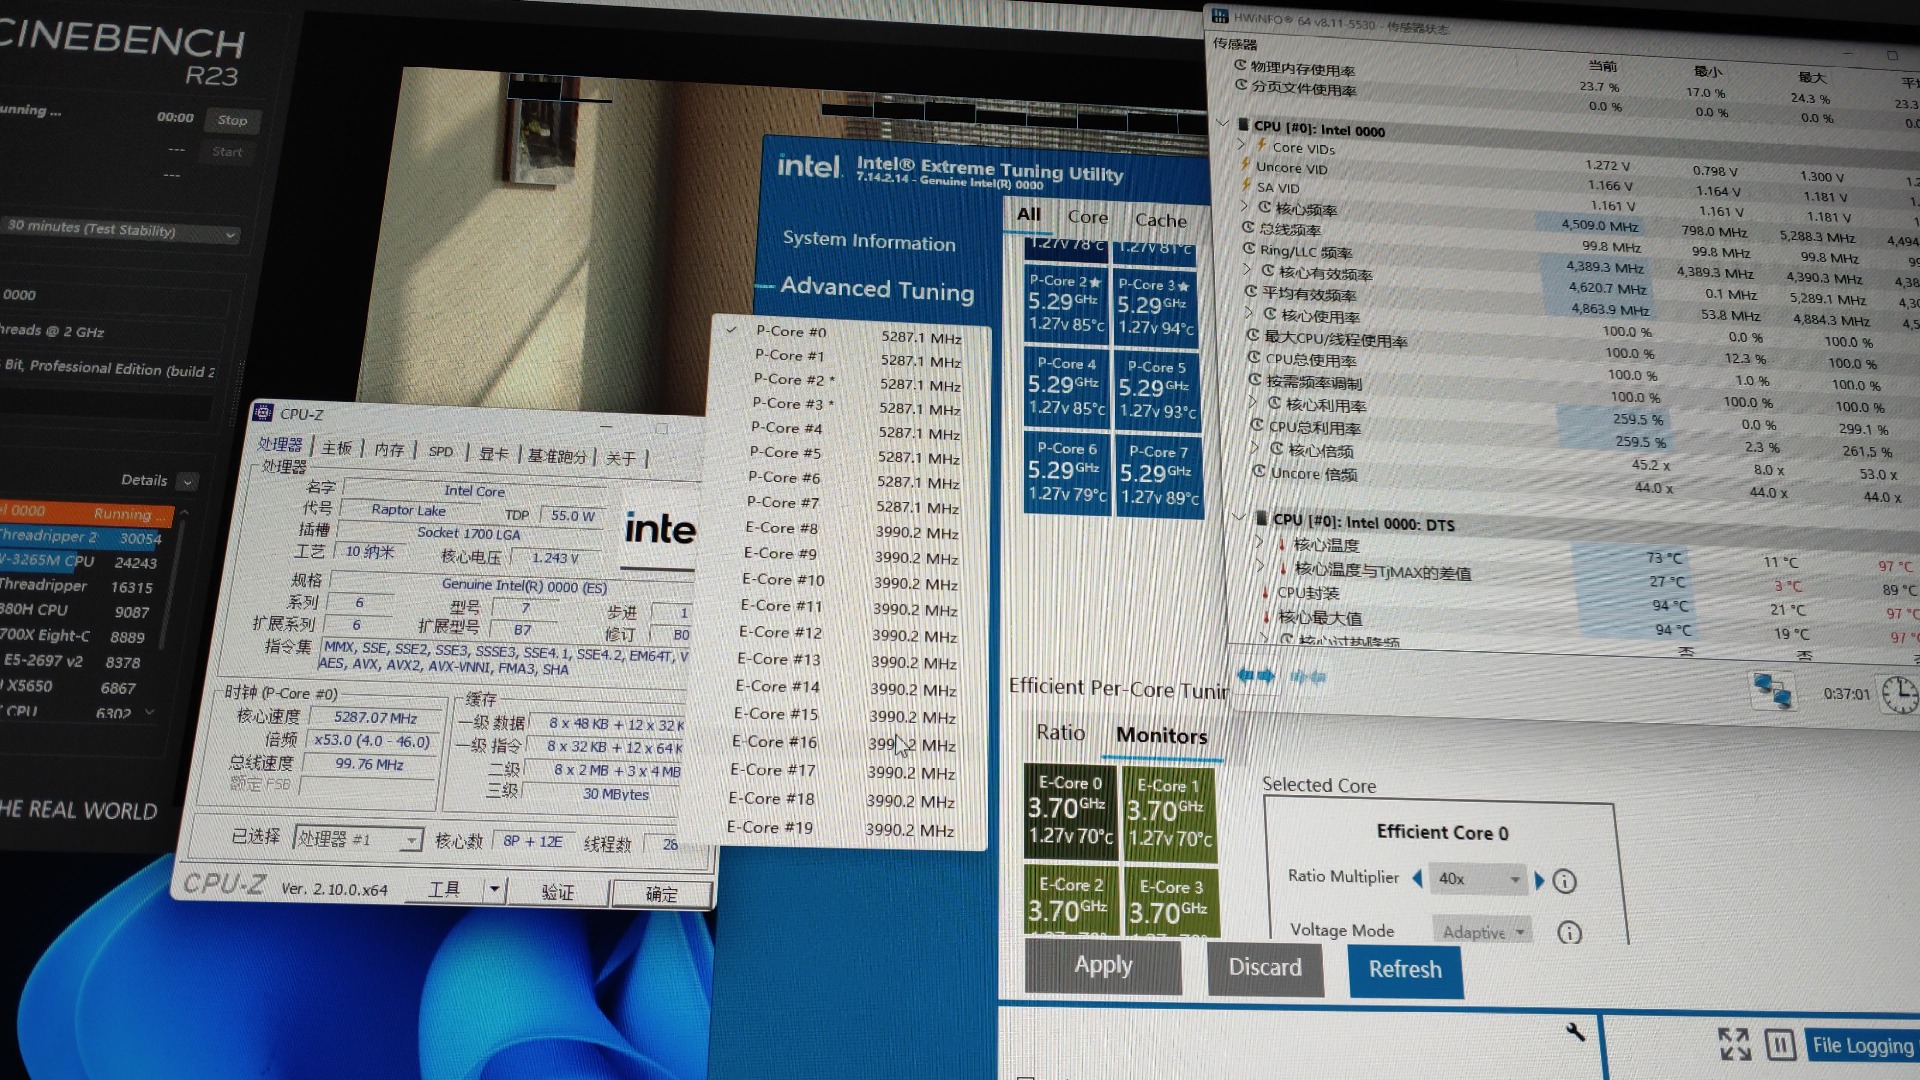Click clock icon beside 总线频率

pyautogui.click(x=1249, y=228)
